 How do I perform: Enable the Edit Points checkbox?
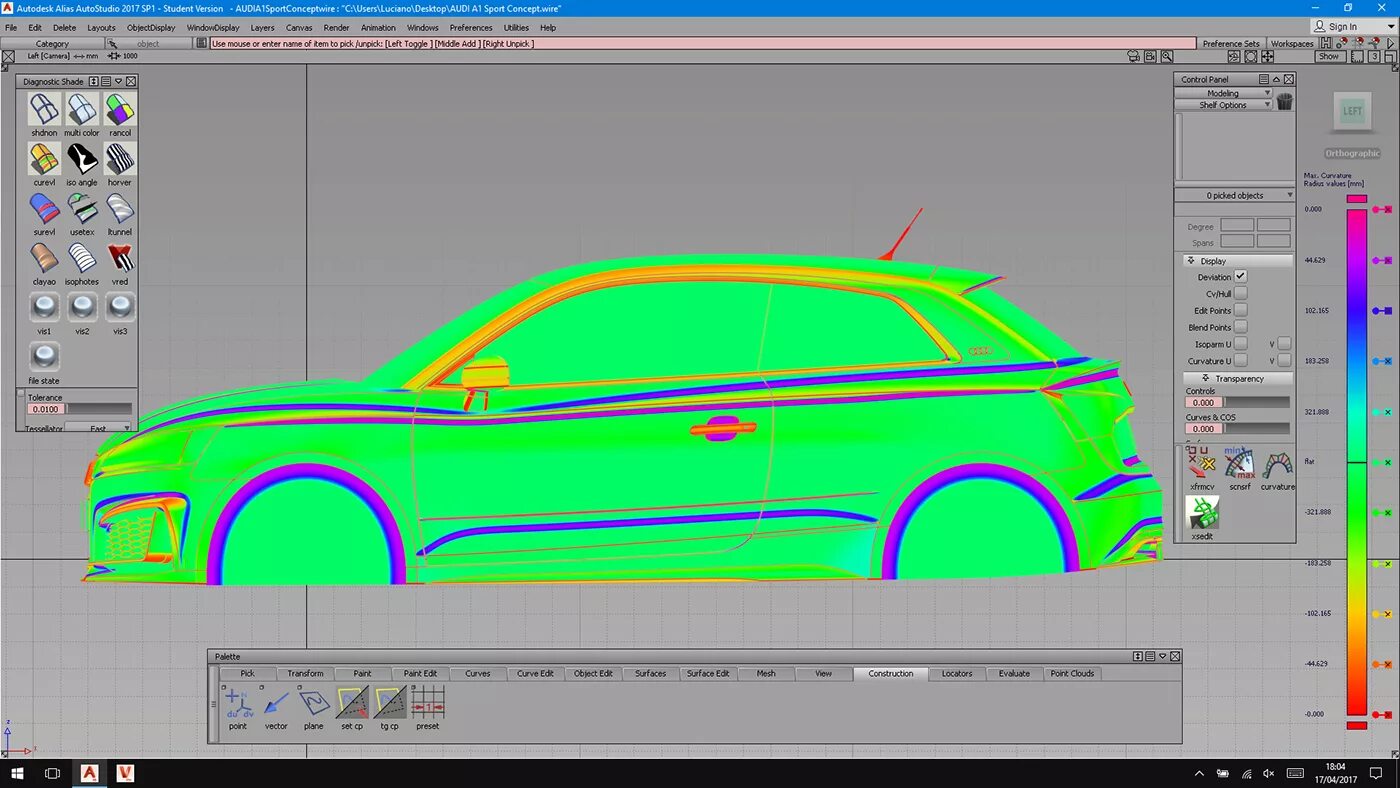pyautogui.click(x=1240, y=310)
